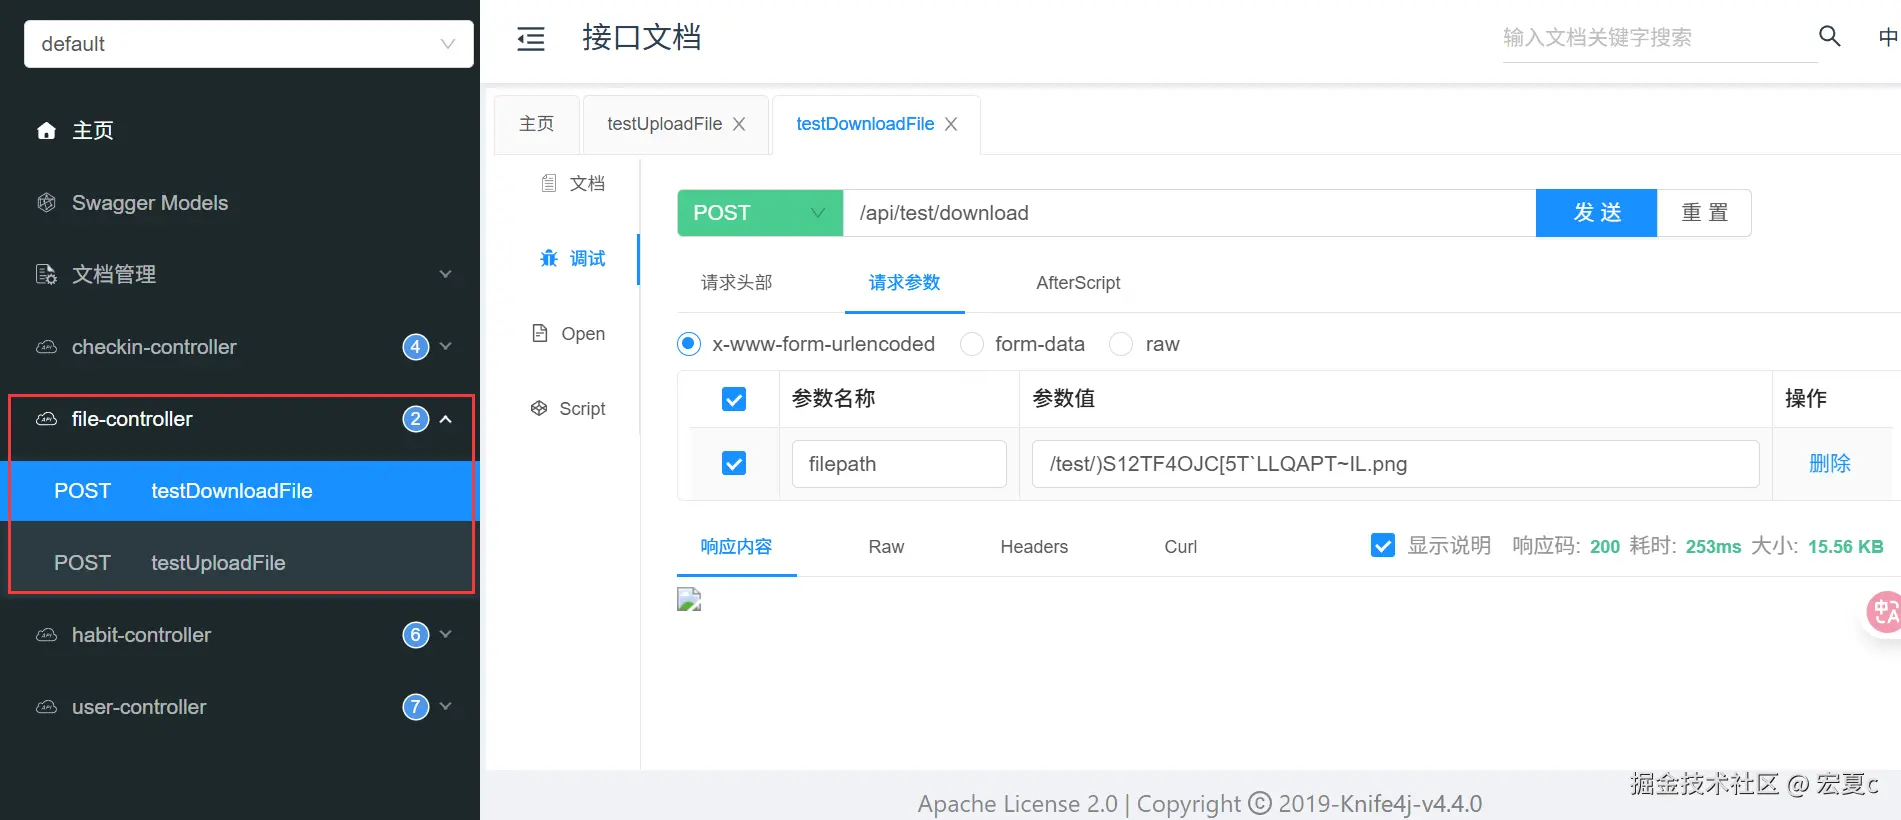Open the 请求头部 tab
This screenshot has width=1901, height=820.
[x=737, y=283]
